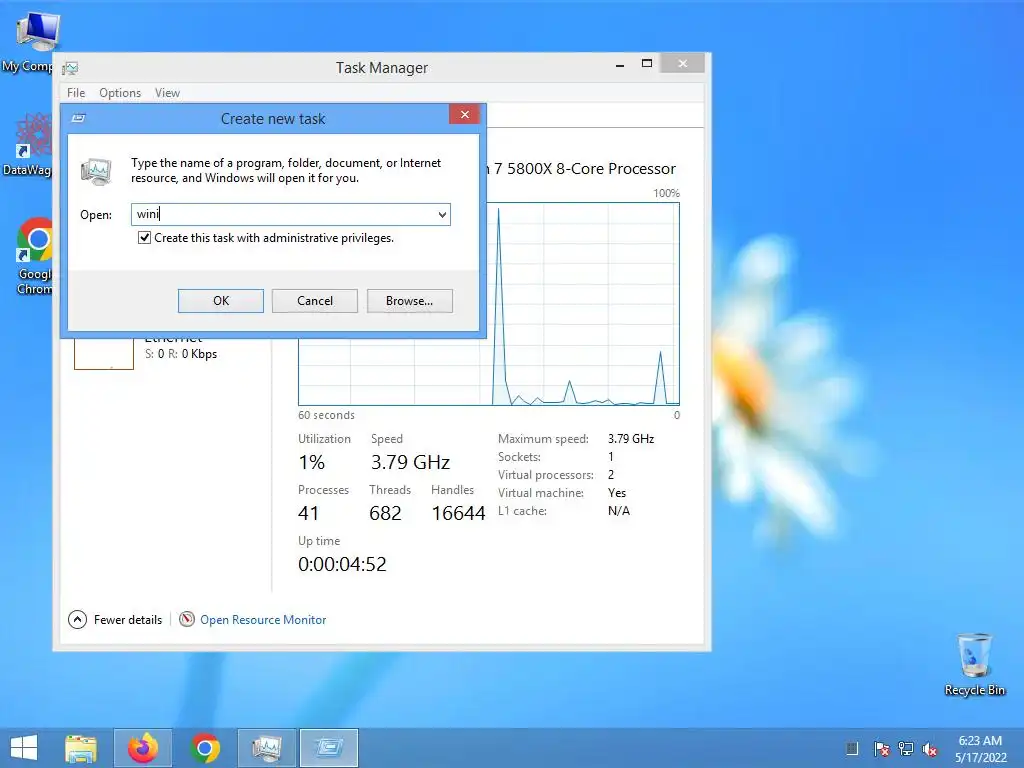Open the network status tray icon
Image resolution: width=1024 pixels, height=768 pixels.
tap(906, 749)
